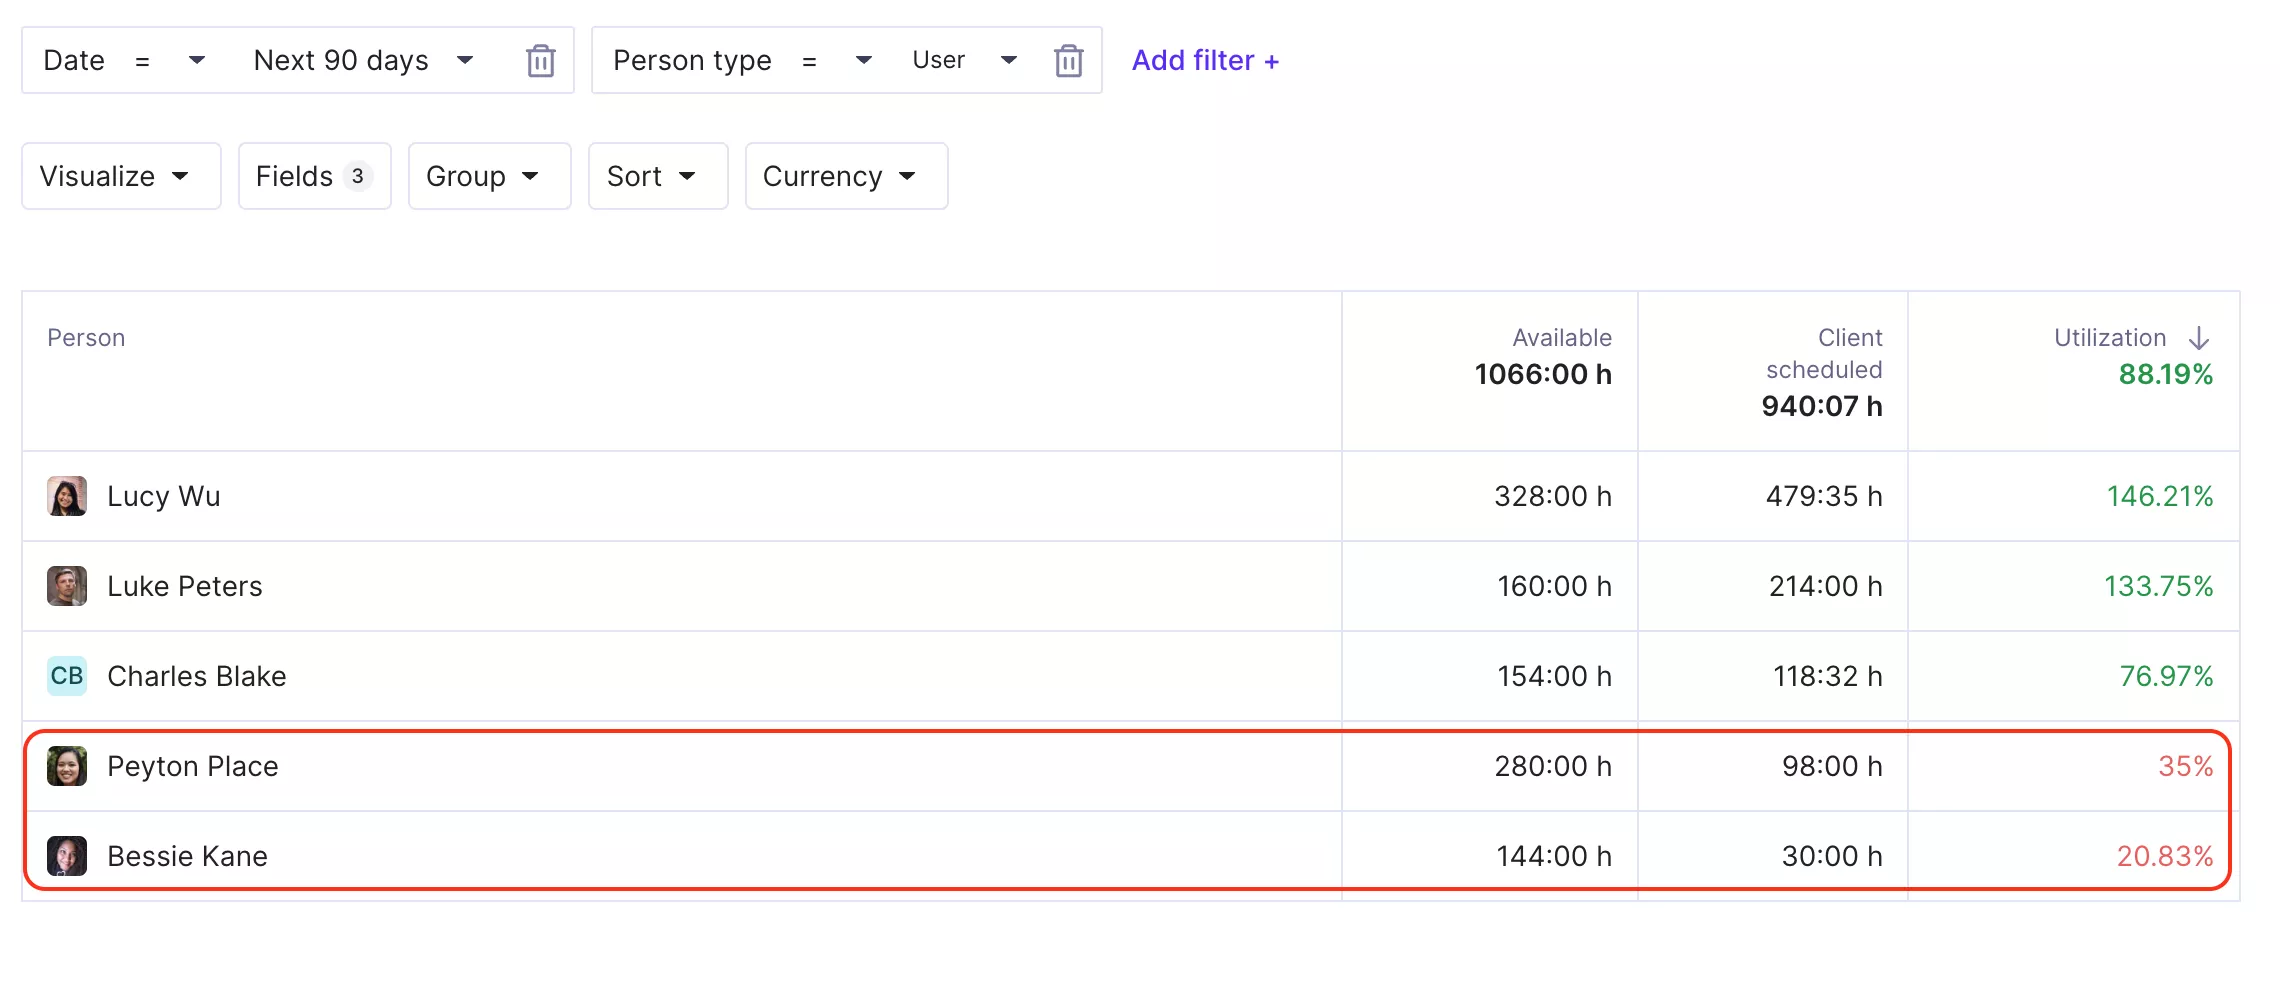This screenshot has height=984, width=2280.
Task: Click the Available column header
Action: click(1562, 338)
